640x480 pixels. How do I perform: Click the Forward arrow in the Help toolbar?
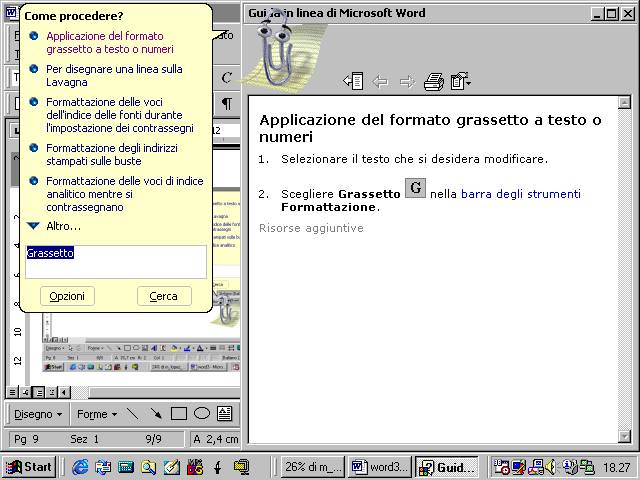tap(407, 82)
